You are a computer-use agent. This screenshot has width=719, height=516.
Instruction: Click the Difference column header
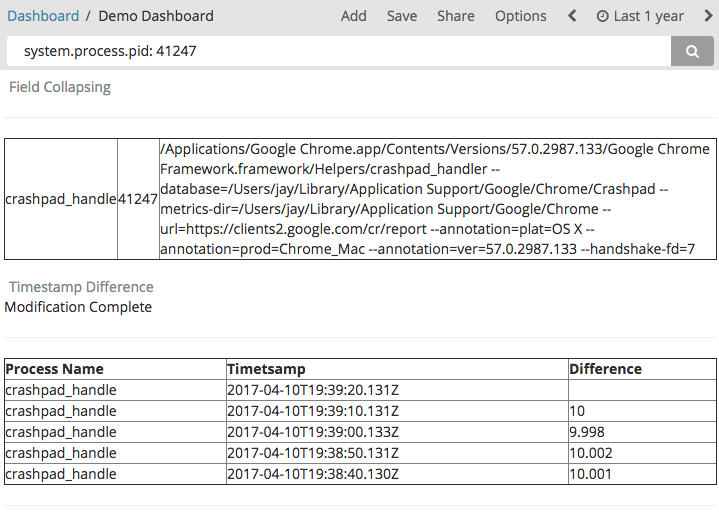642,369
